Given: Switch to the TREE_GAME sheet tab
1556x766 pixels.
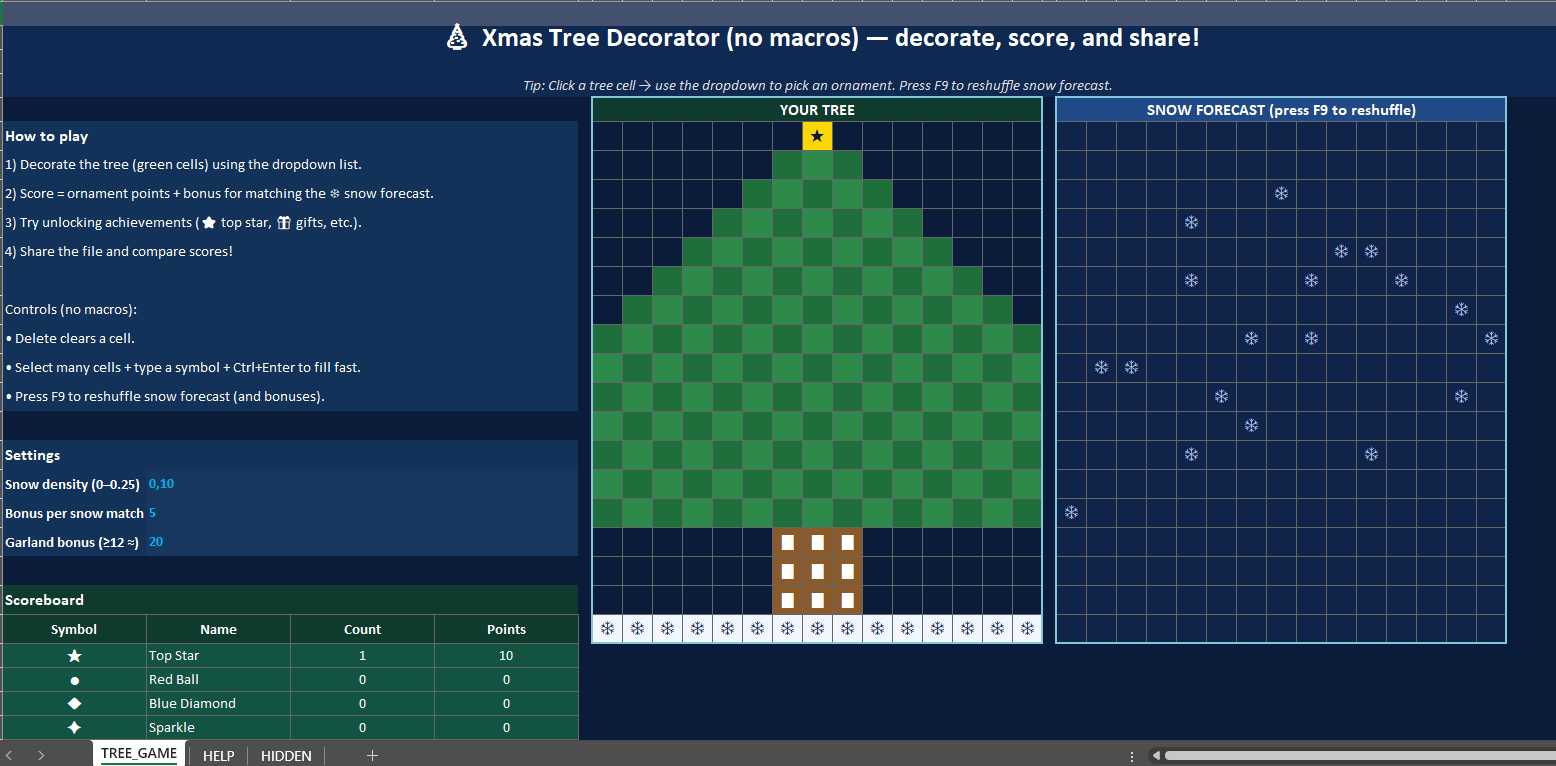Looking at the screenshot, I should click(x=139, y=754).
